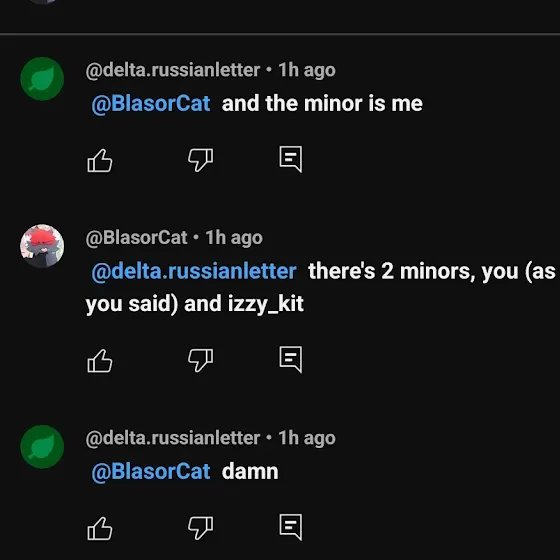This screenshot has width=560, height=560.
Task: Open green leaf avatar on first comment
Action: point(42,79)
